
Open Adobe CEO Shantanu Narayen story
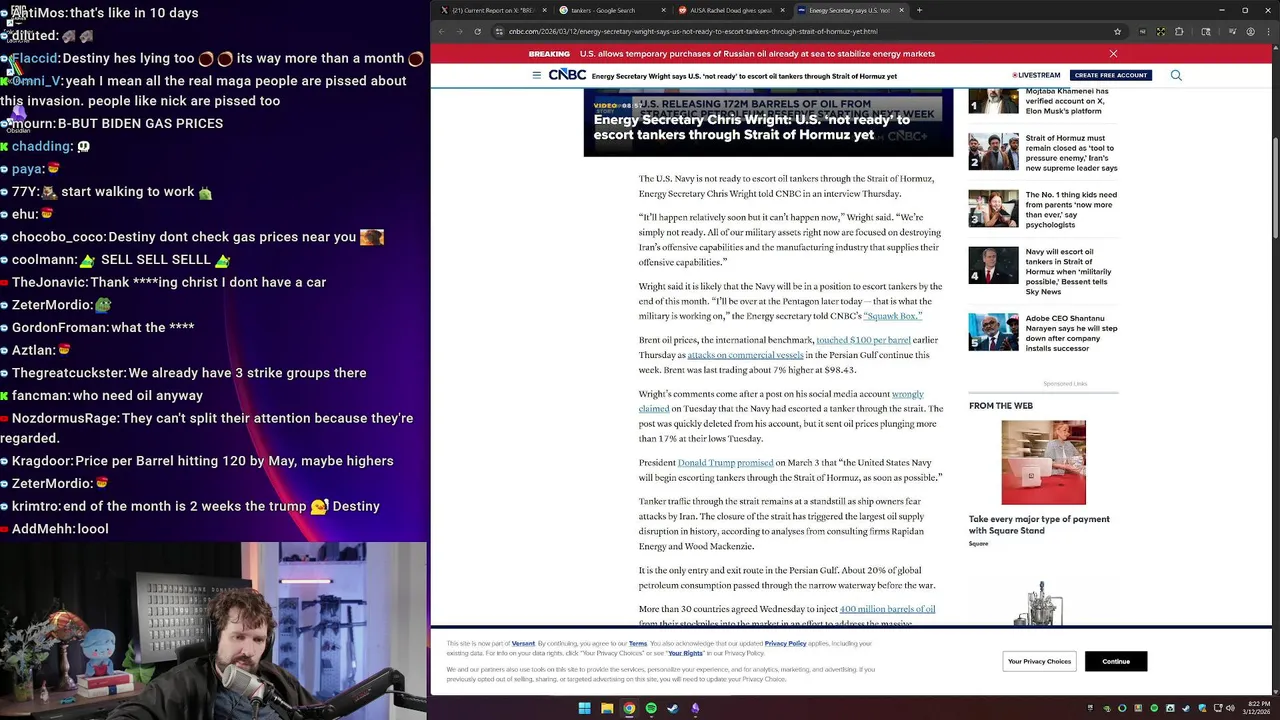tap(1071, 333)
